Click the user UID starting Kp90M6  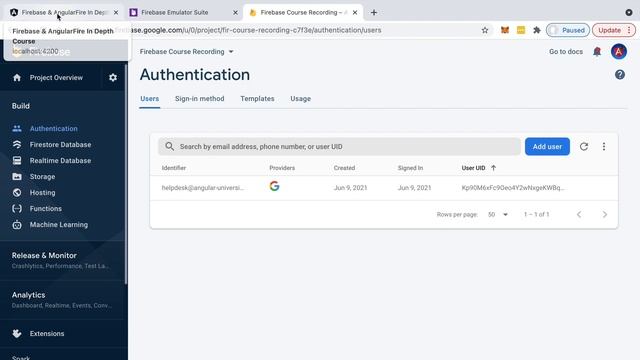coord(513,188)
